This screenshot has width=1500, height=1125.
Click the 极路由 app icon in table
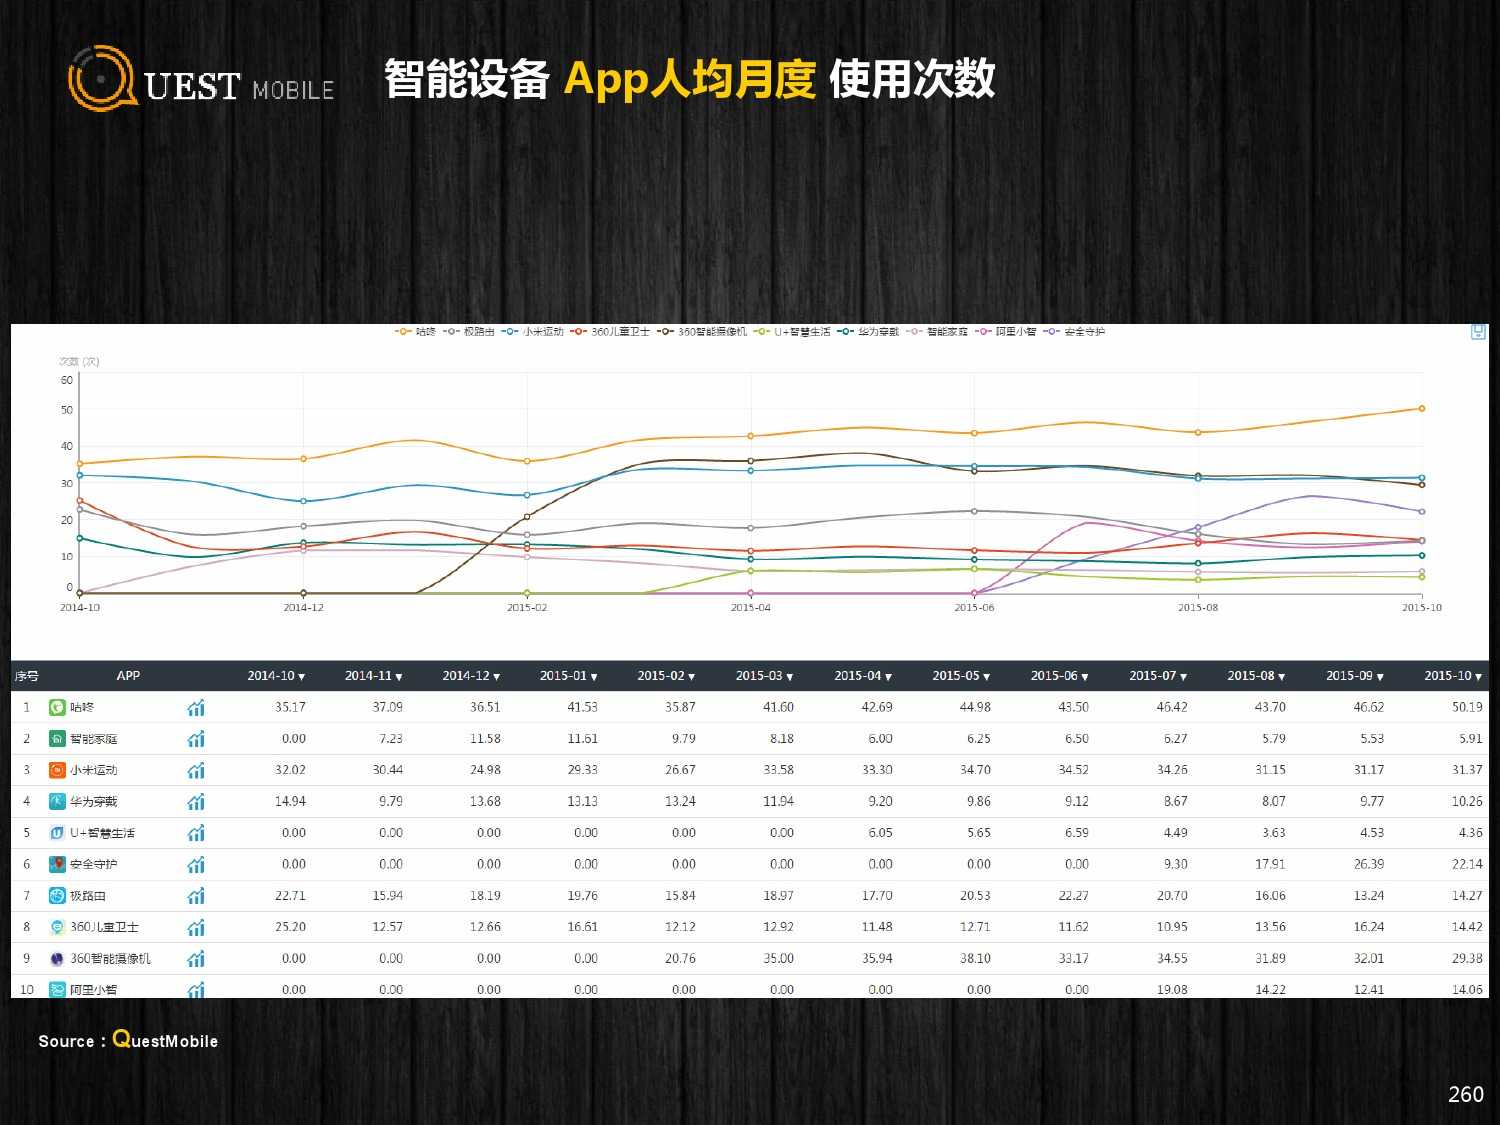tap(57, 896)
